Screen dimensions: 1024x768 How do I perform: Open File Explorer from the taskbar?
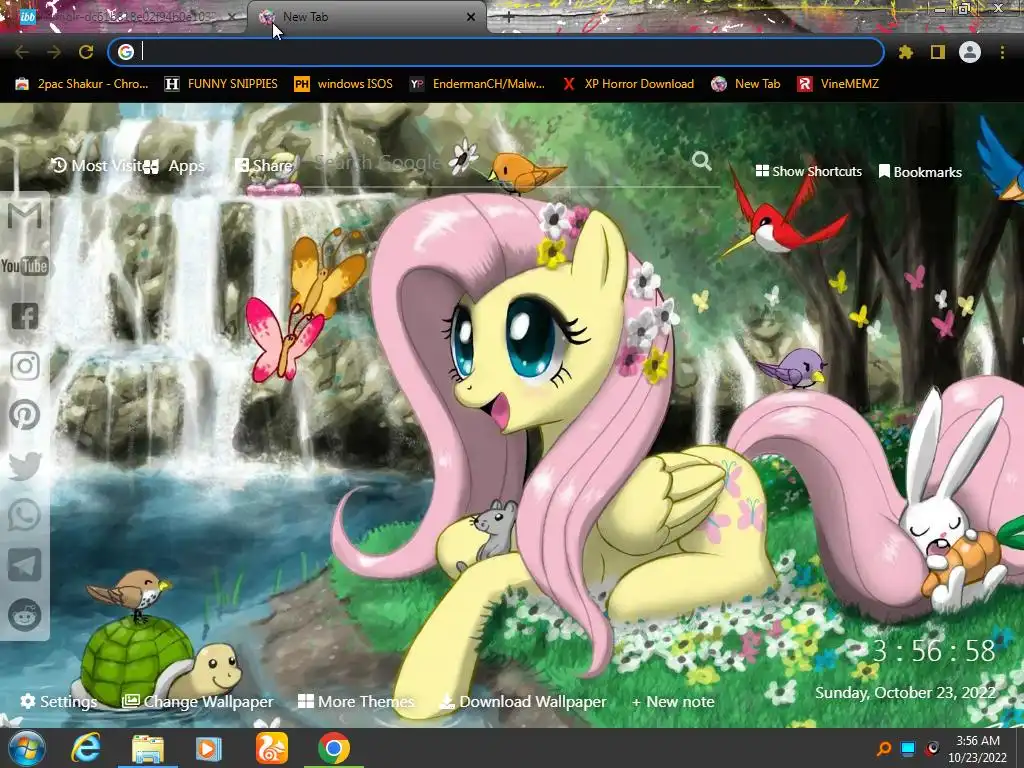(148, 748)
